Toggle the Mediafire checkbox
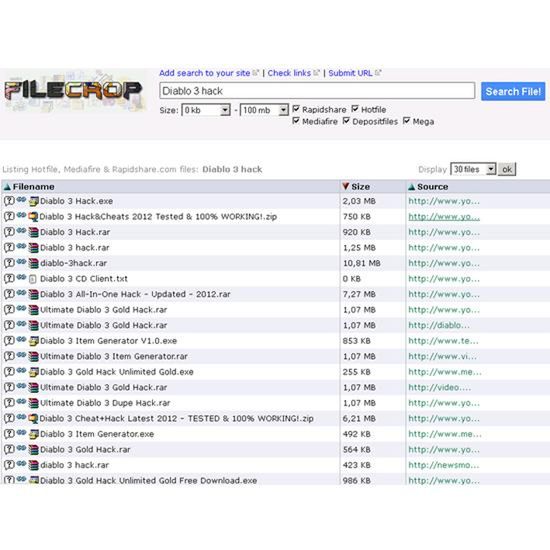Image resolution: width=550 pixels, height=550 pixels. 296,121
